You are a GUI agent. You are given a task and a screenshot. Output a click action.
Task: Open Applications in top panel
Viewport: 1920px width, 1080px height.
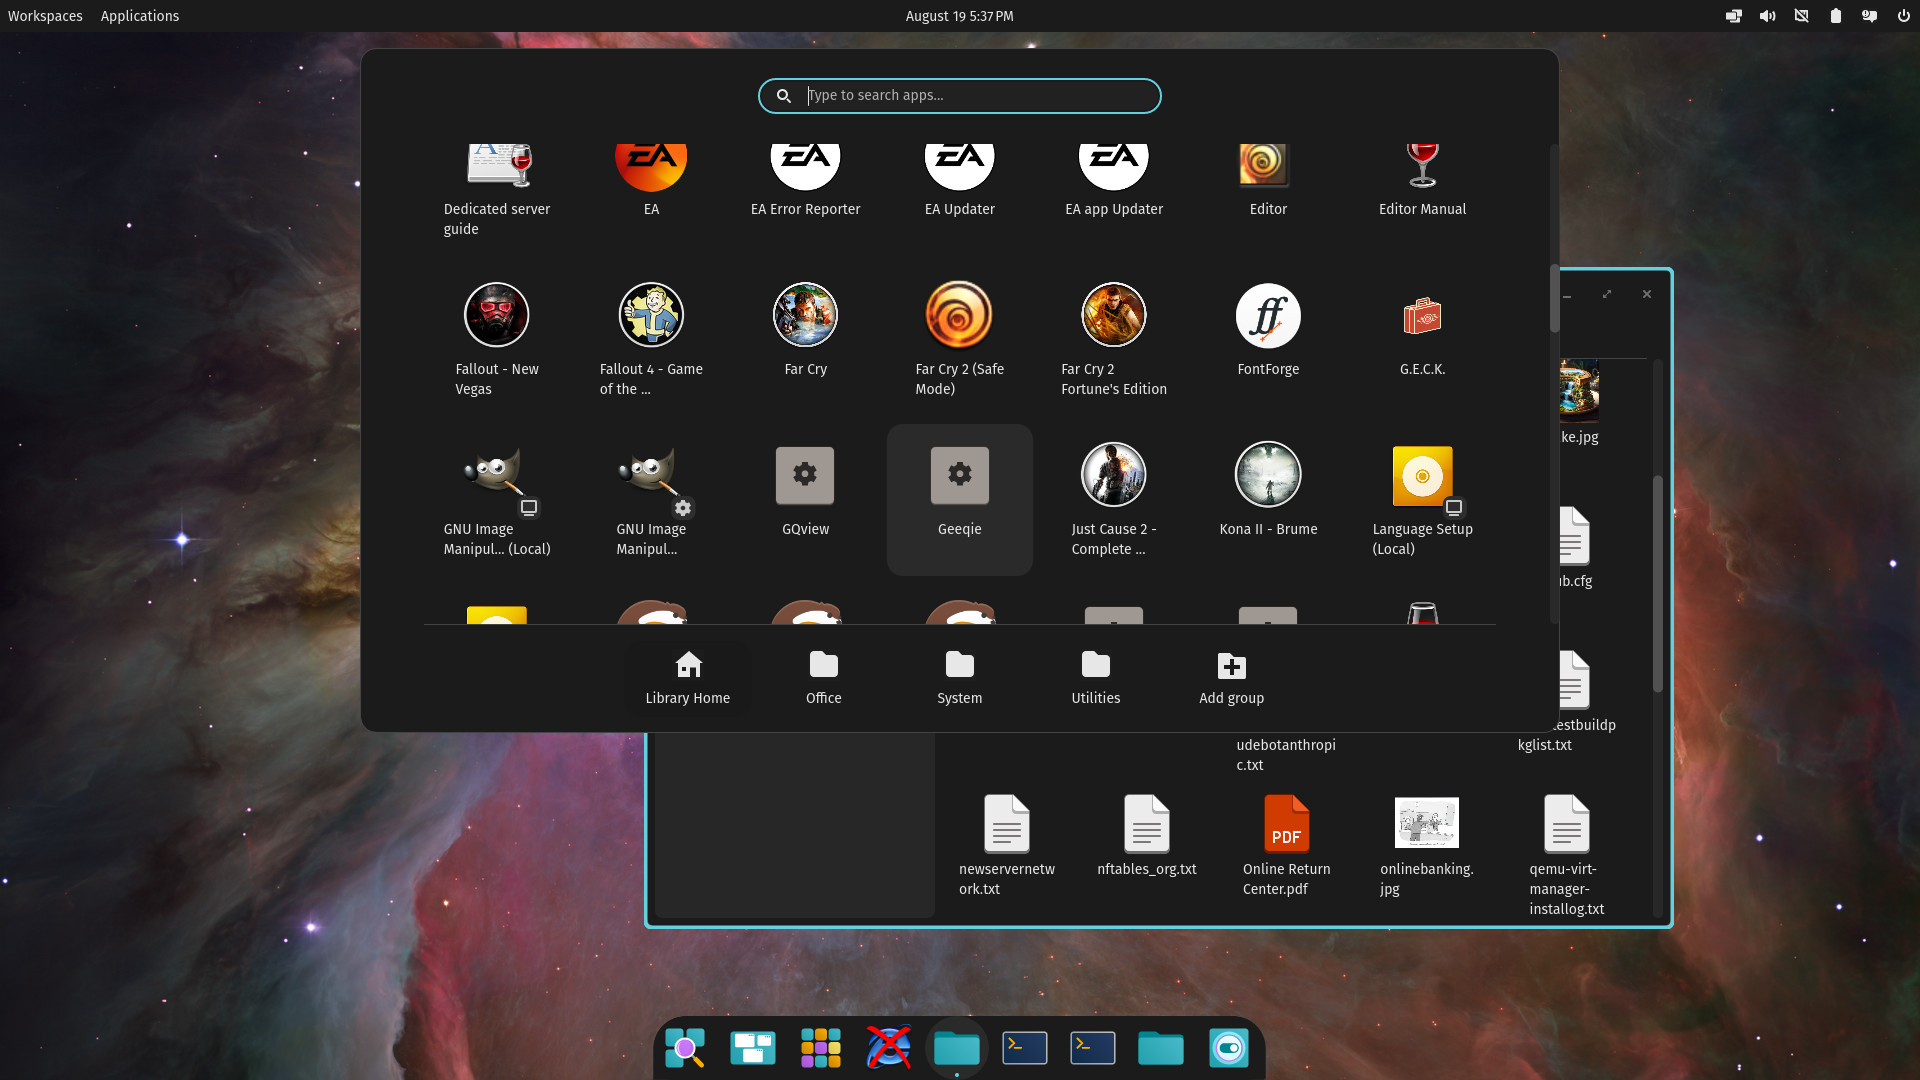tap(140, 16)
